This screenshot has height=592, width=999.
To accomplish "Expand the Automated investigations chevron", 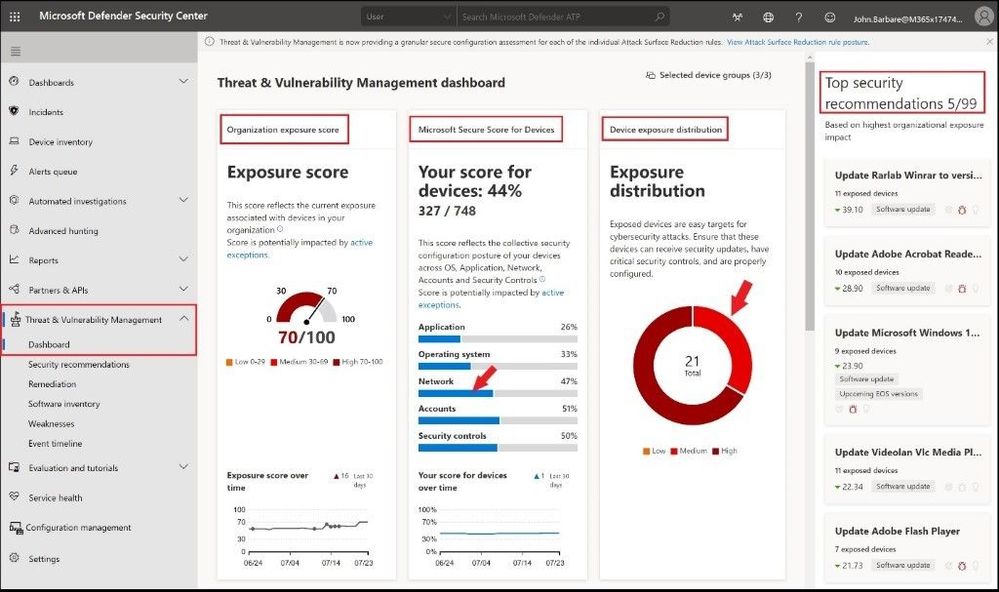I will click(x=183, y=200).
